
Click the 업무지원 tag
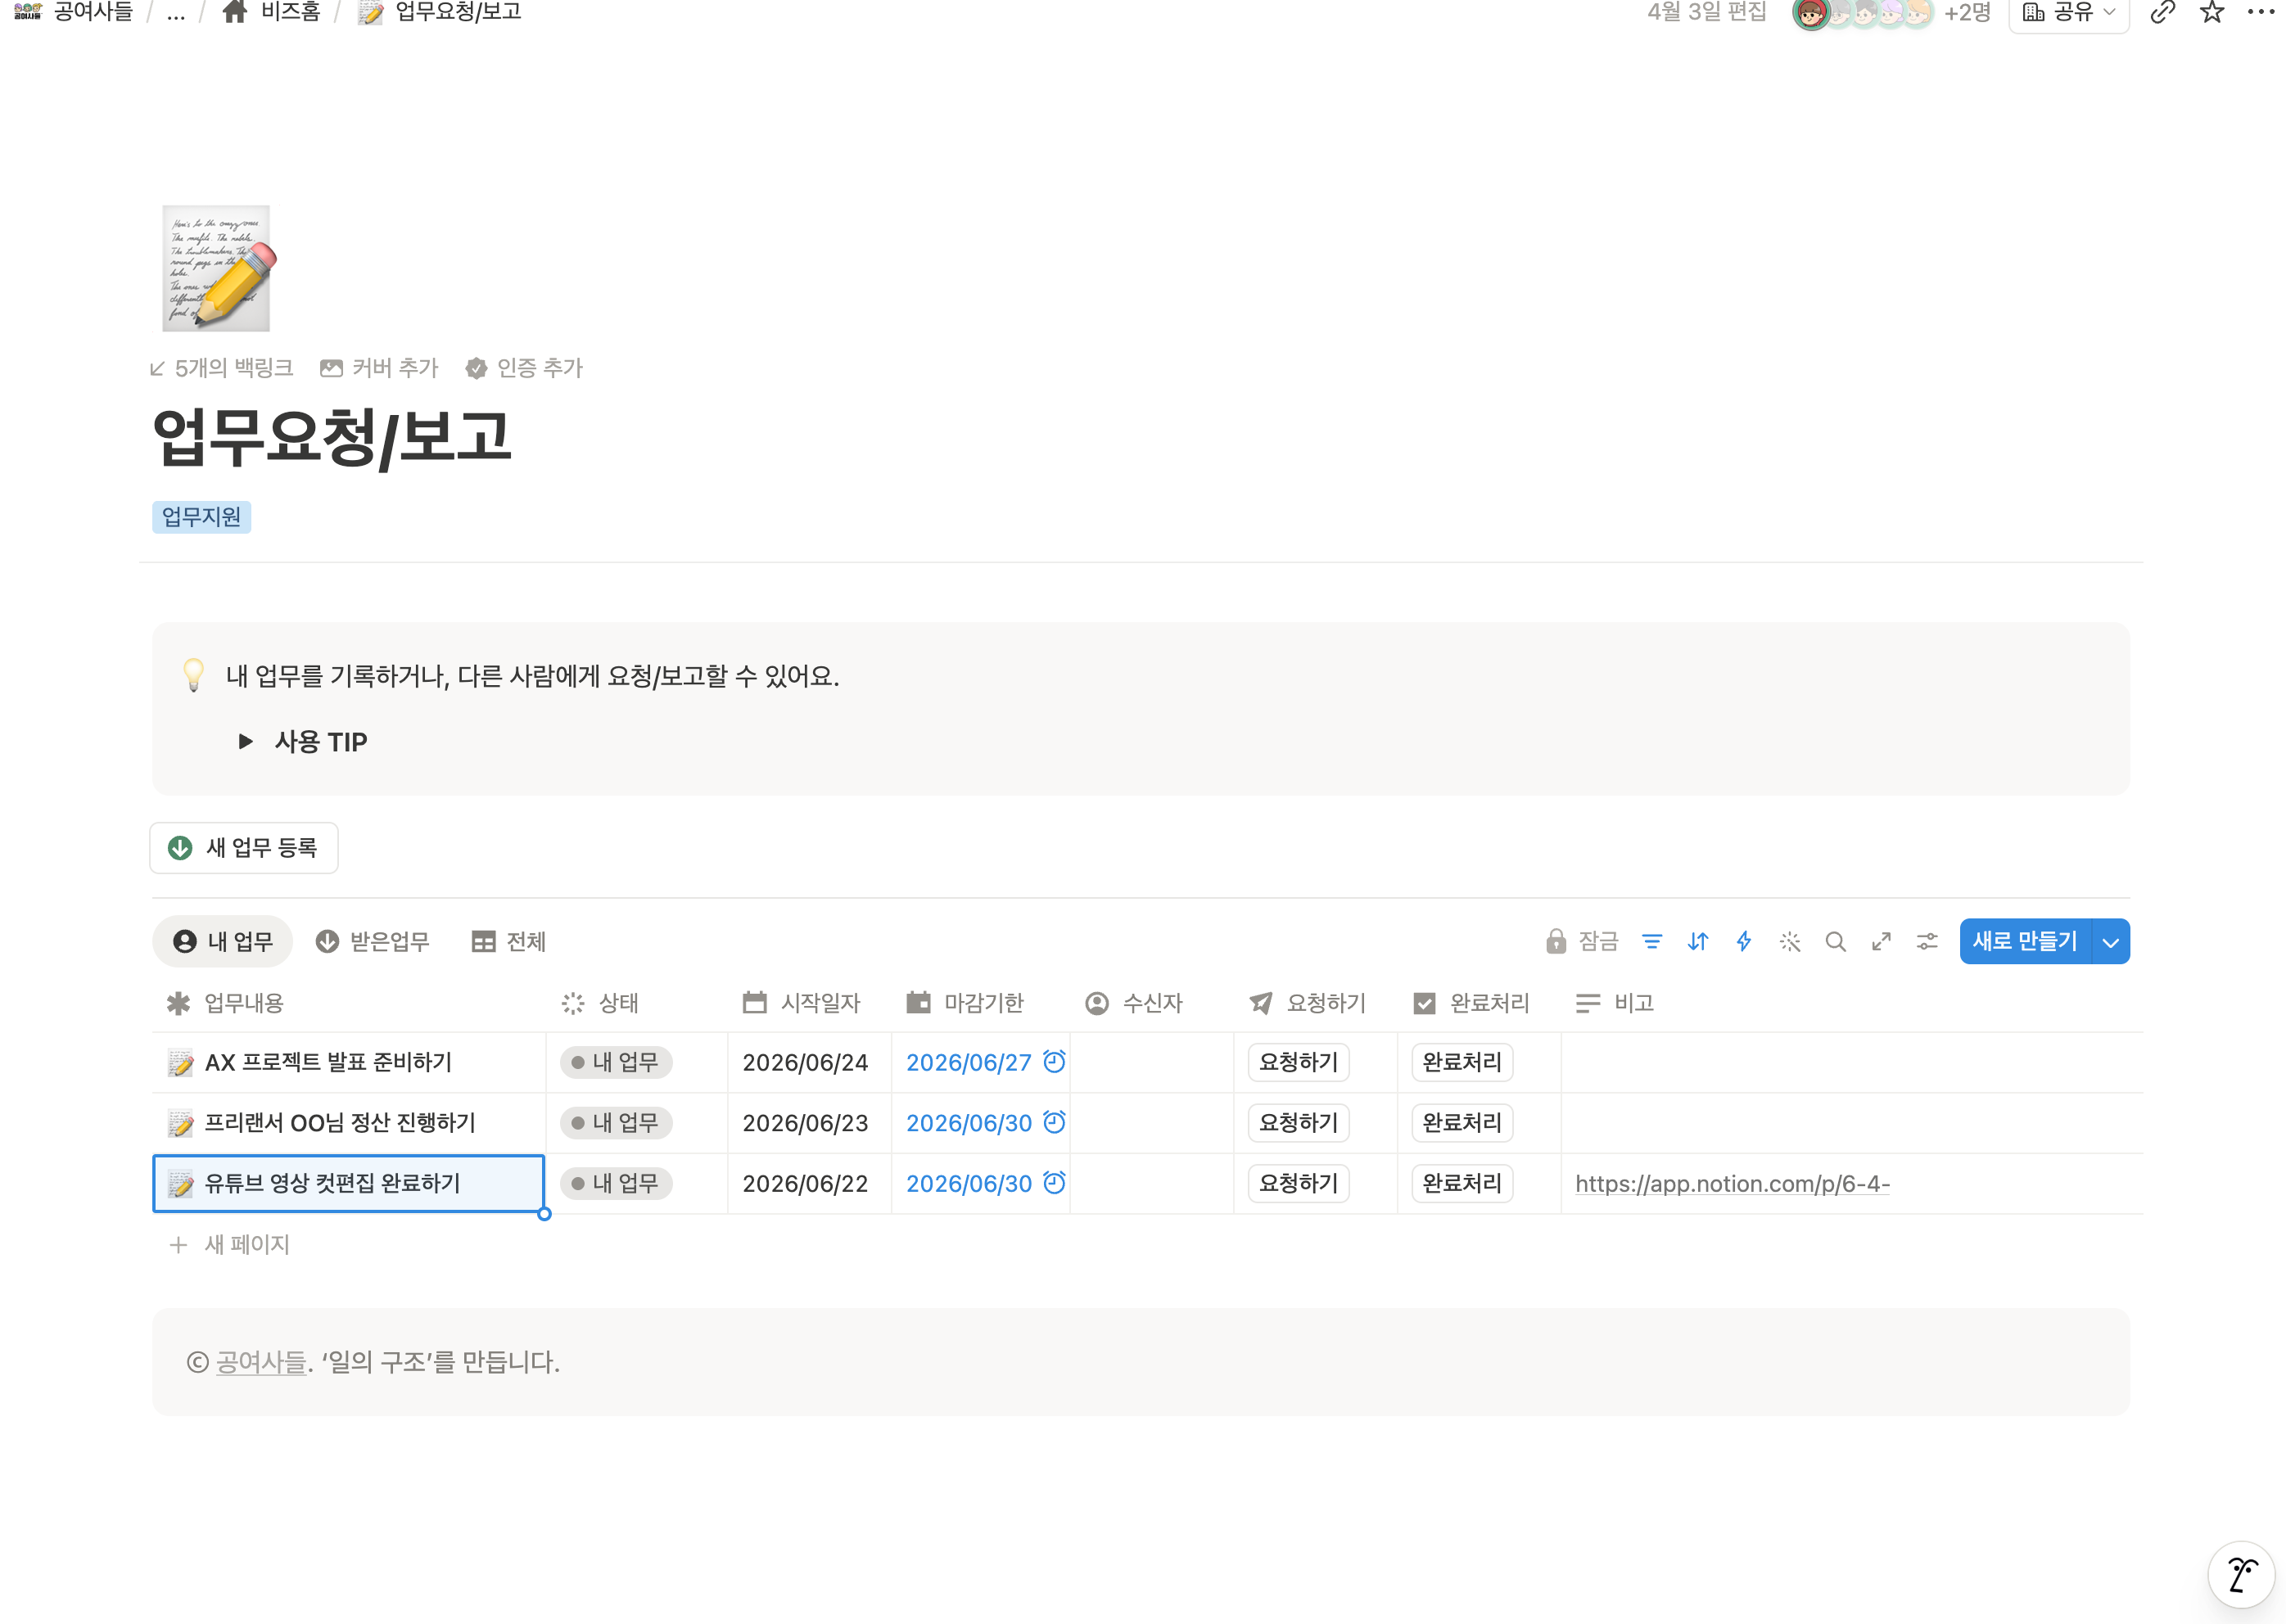coord(202,517)
